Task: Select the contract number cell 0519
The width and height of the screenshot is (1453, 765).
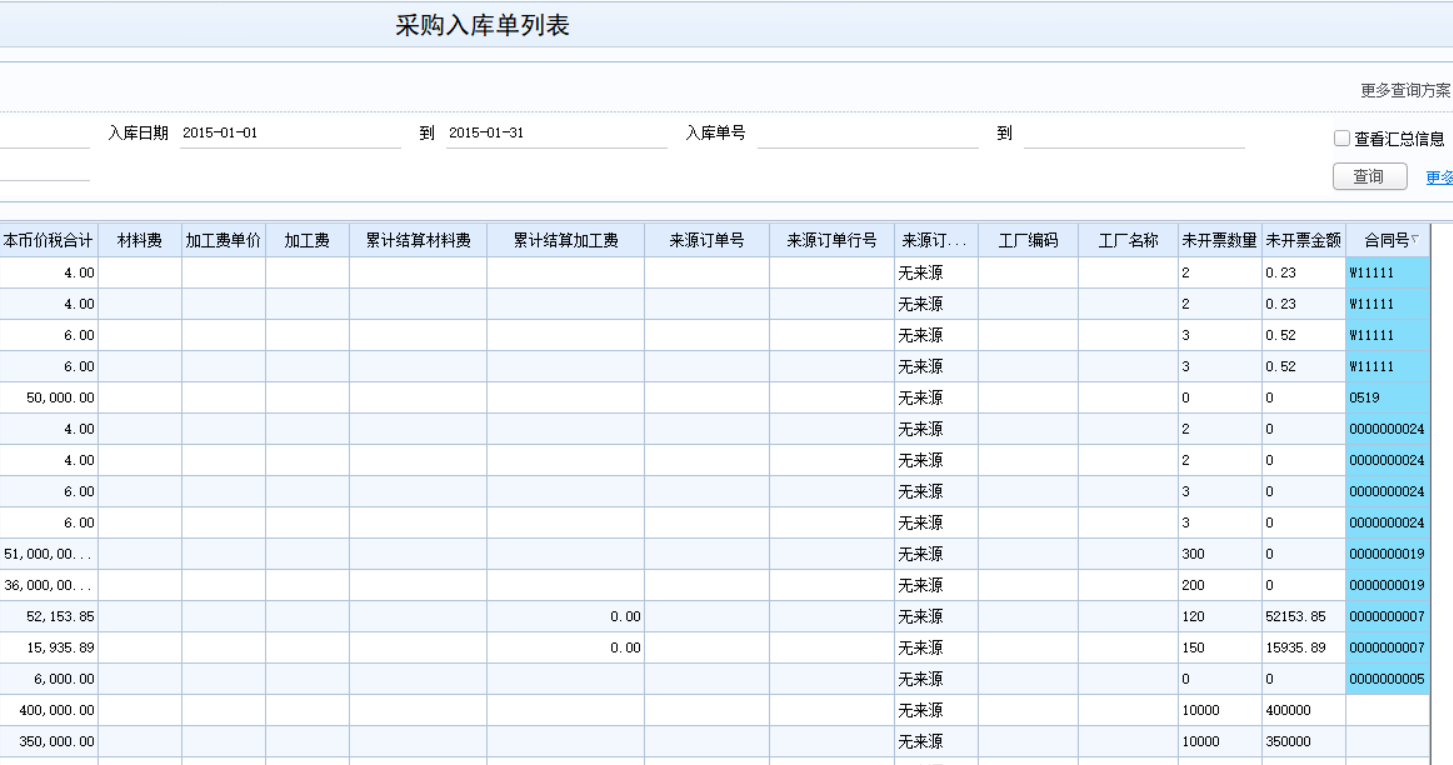Action: tap(1387, 397)
